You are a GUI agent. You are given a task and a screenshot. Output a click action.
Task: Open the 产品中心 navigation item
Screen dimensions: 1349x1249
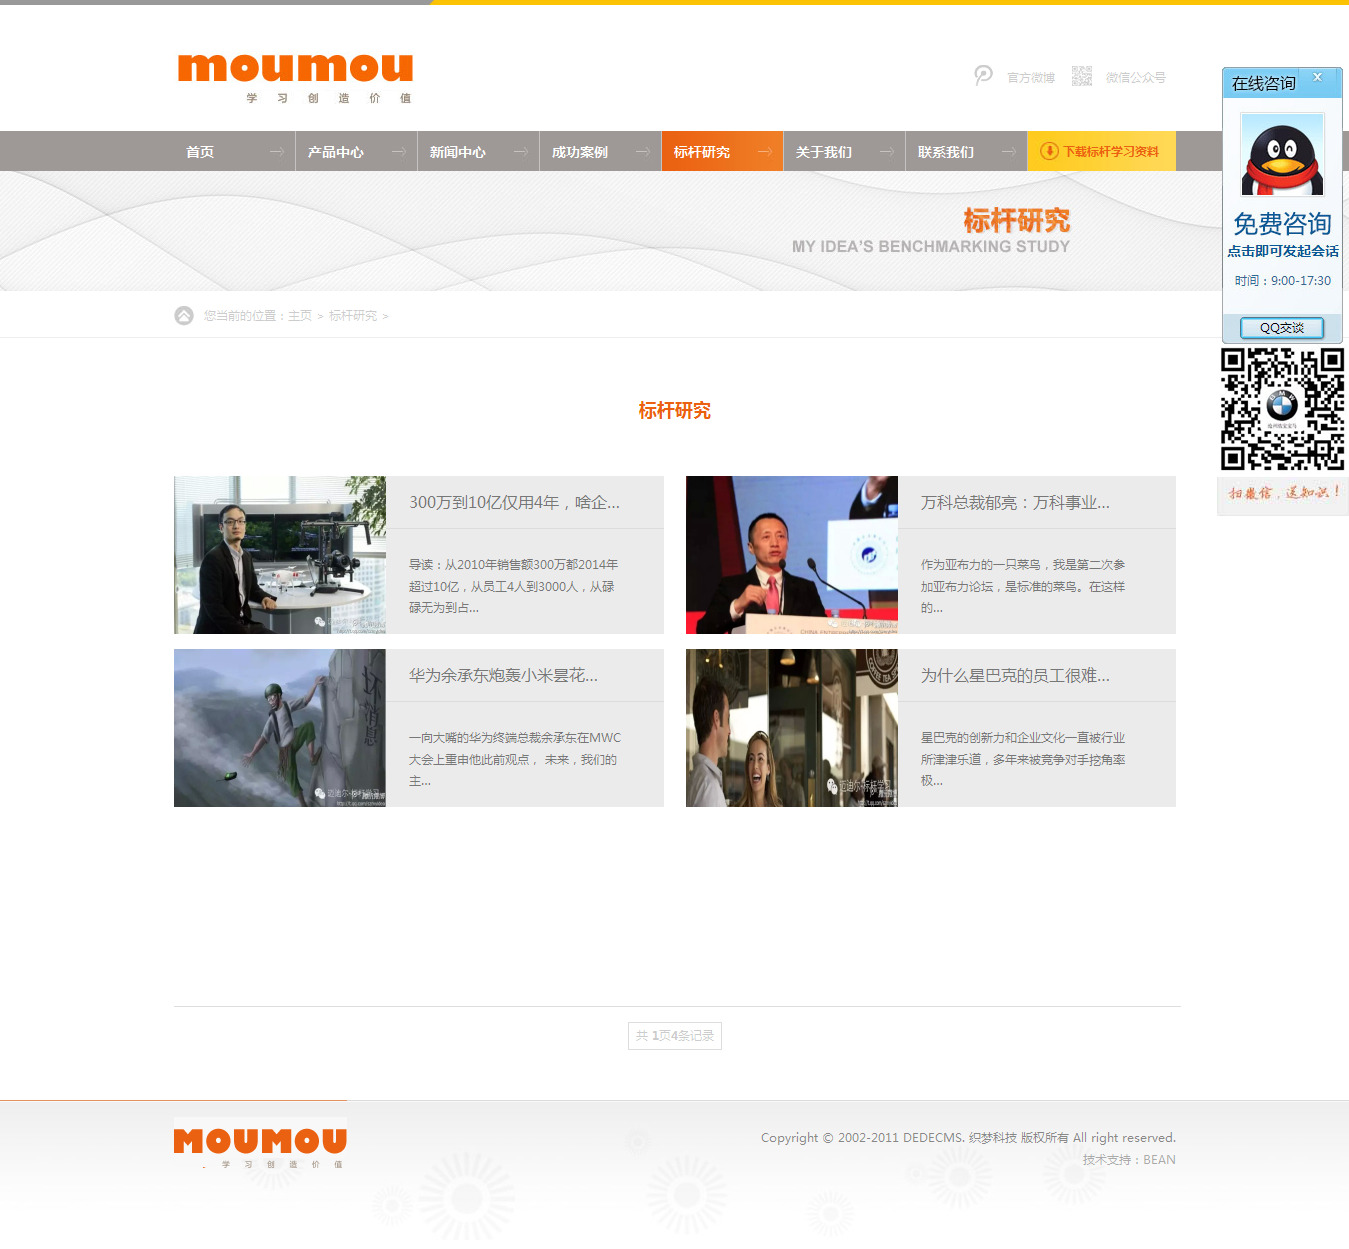pos(336,152)
